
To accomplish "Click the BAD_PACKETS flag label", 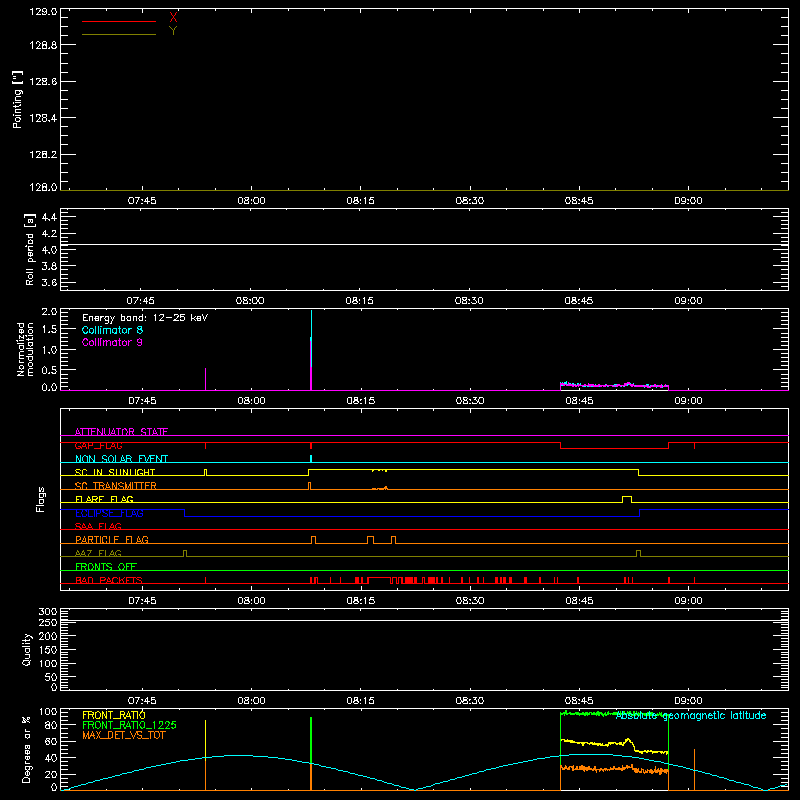I will pyautogui.click(x=109, y=580).
